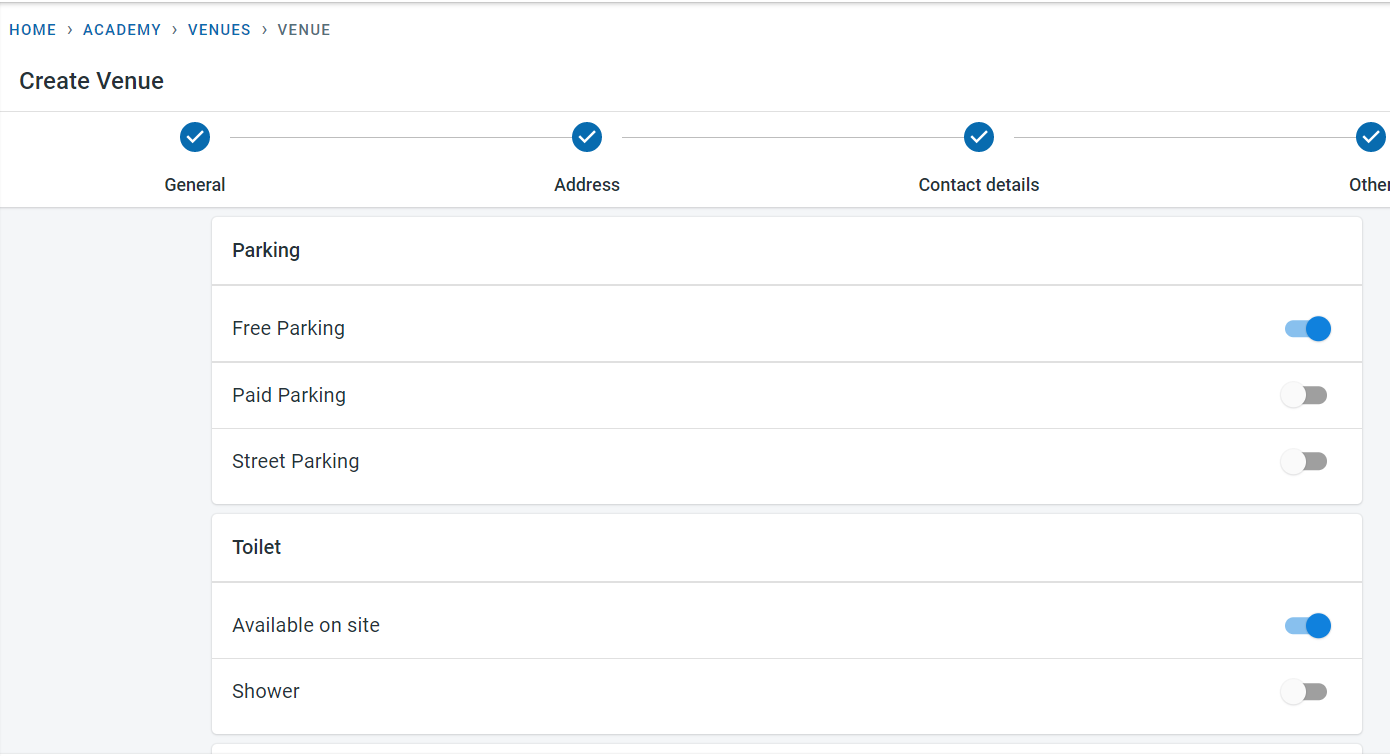Click the Contact details step checkmark icon
The width and height of the screenshot is (1390, 756).
(979, 137)
